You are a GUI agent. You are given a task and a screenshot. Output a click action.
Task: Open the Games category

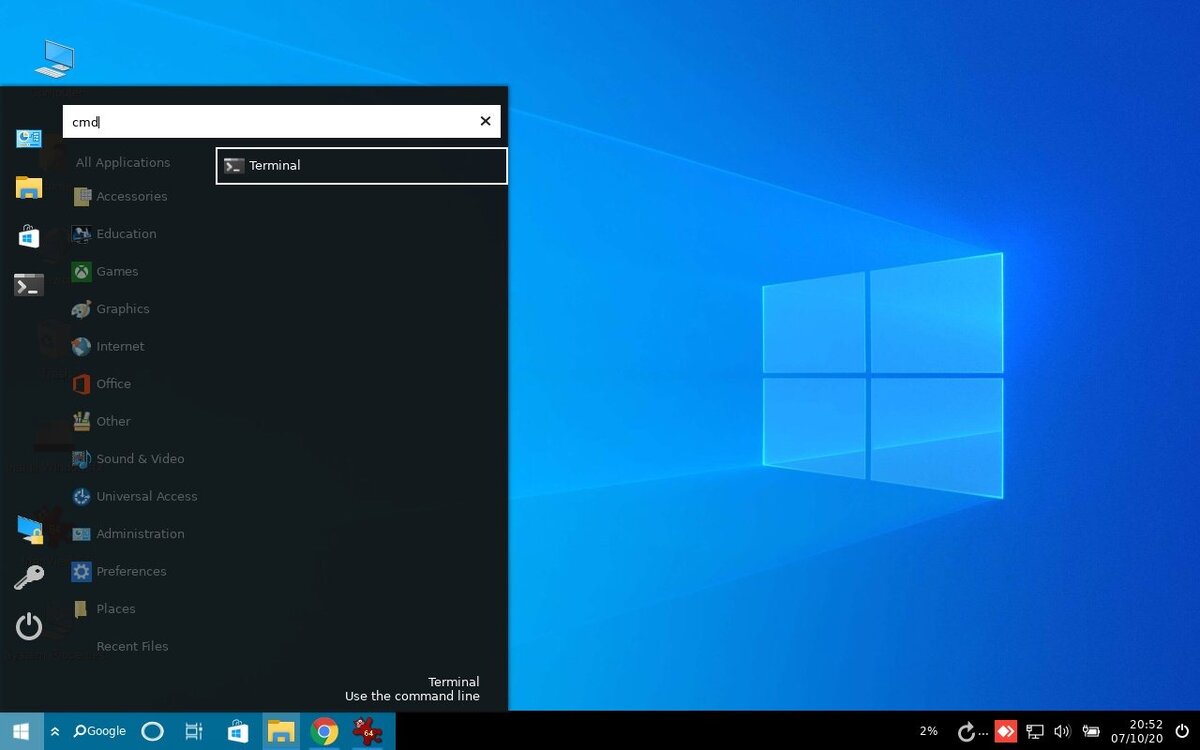[117, 272]
